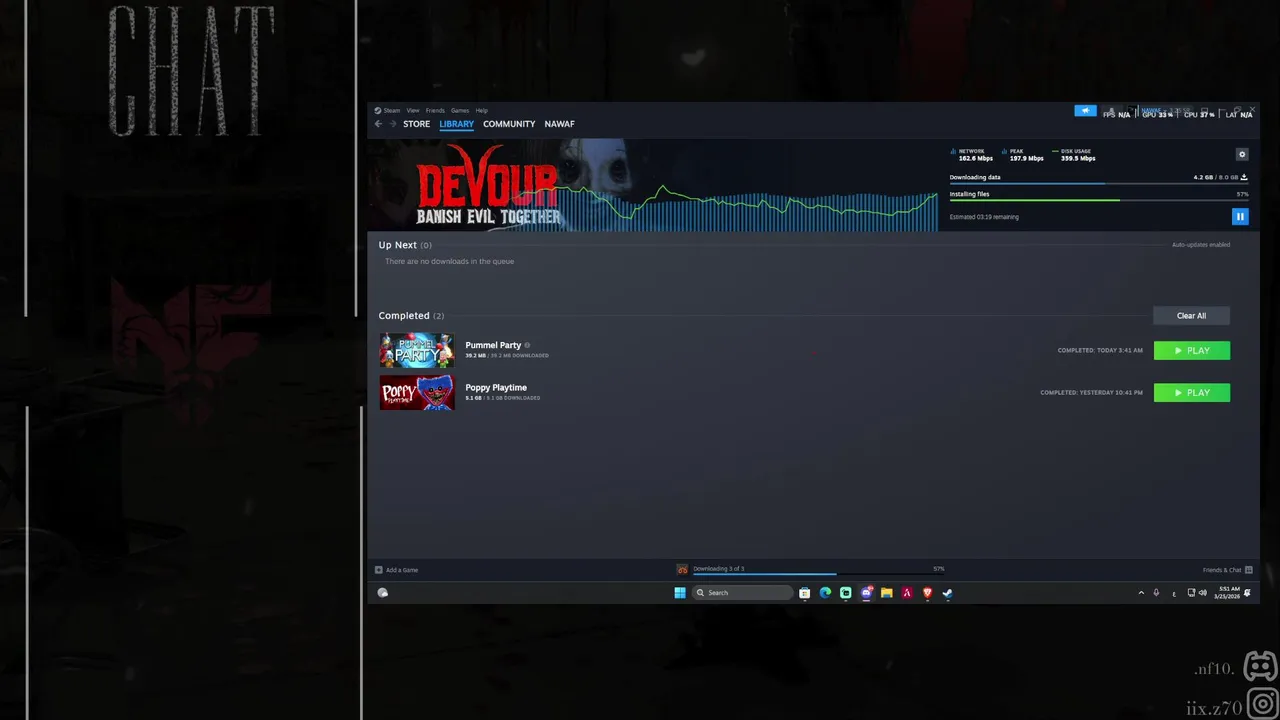The height and width of the screenshot is (720, 1280).
Task: Open the NAWAF profile tab
Action: pyautogui.click(x=559, y=124)
